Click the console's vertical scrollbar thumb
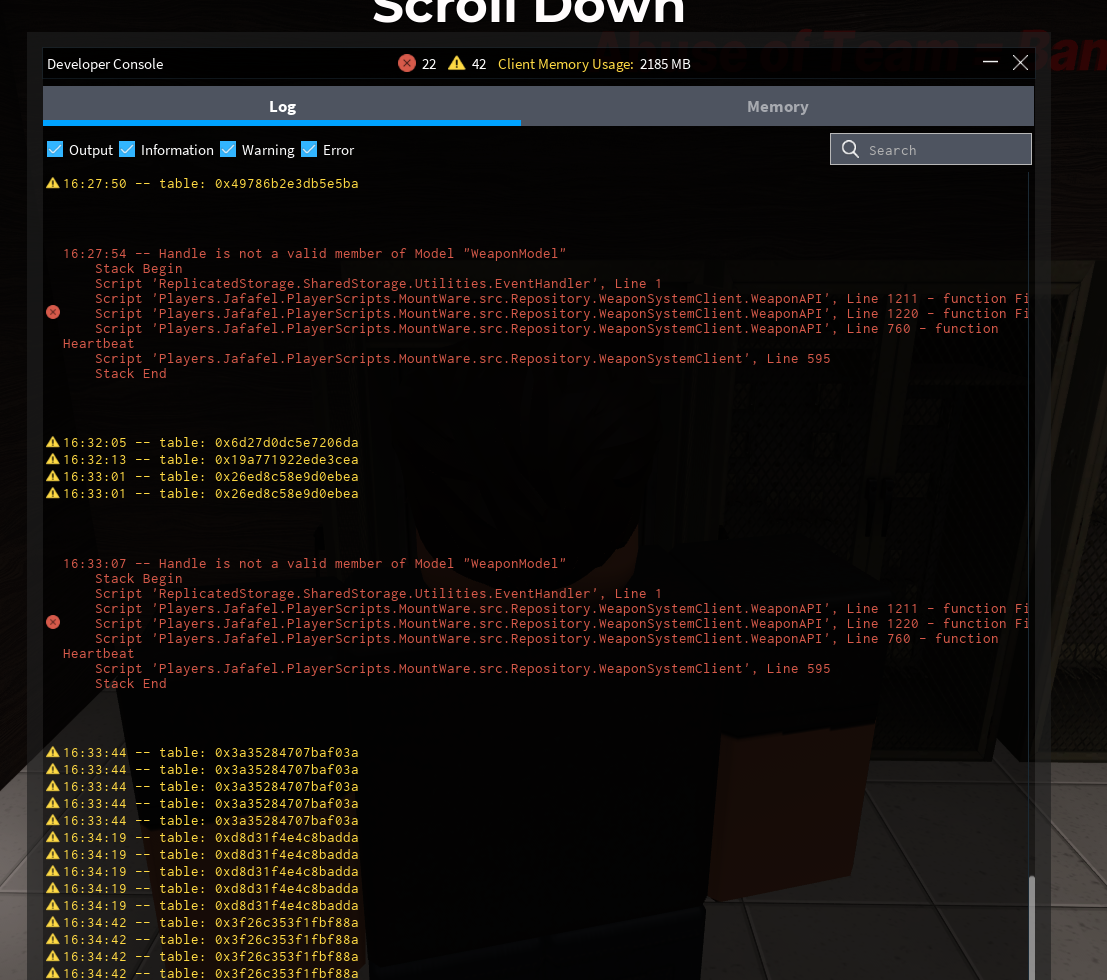This screenshot has width=1107, height=980. click(1031, 925)
